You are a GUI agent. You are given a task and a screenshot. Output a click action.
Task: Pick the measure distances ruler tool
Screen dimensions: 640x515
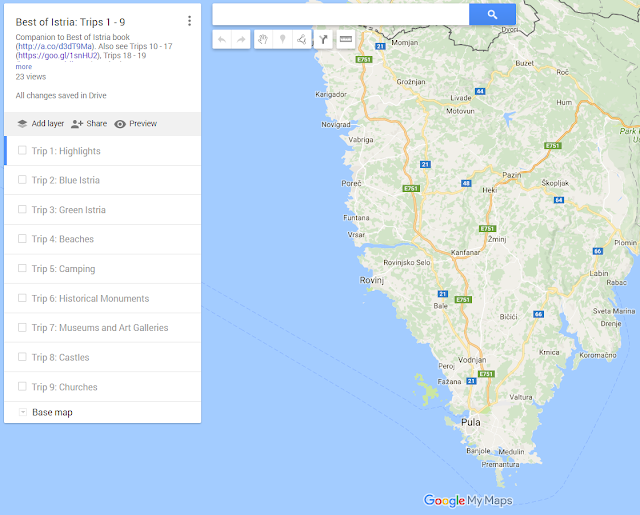[x=346, y=40]
